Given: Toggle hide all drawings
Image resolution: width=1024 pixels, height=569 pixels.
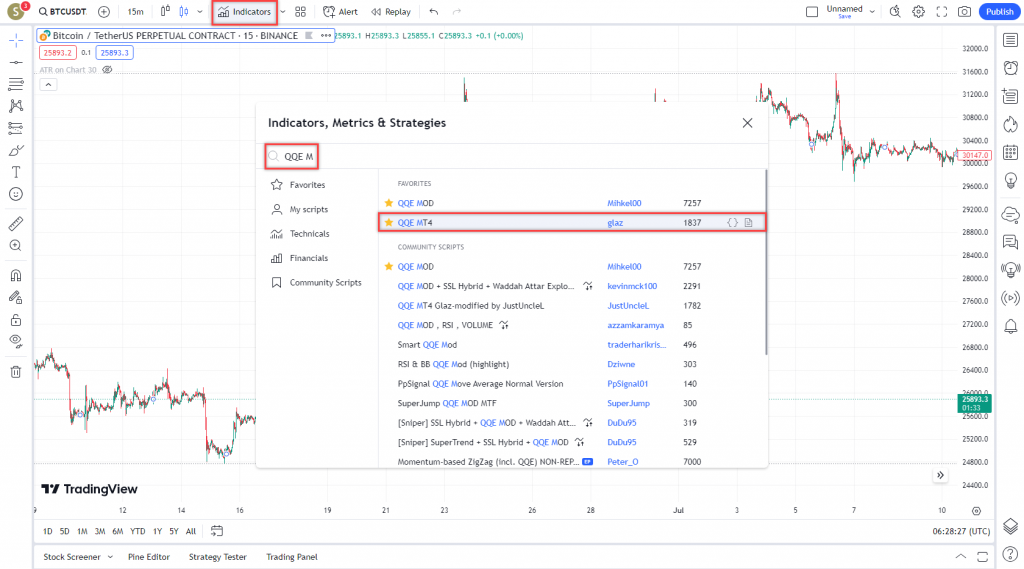Looking at the screenshot, I should (16, 341).
